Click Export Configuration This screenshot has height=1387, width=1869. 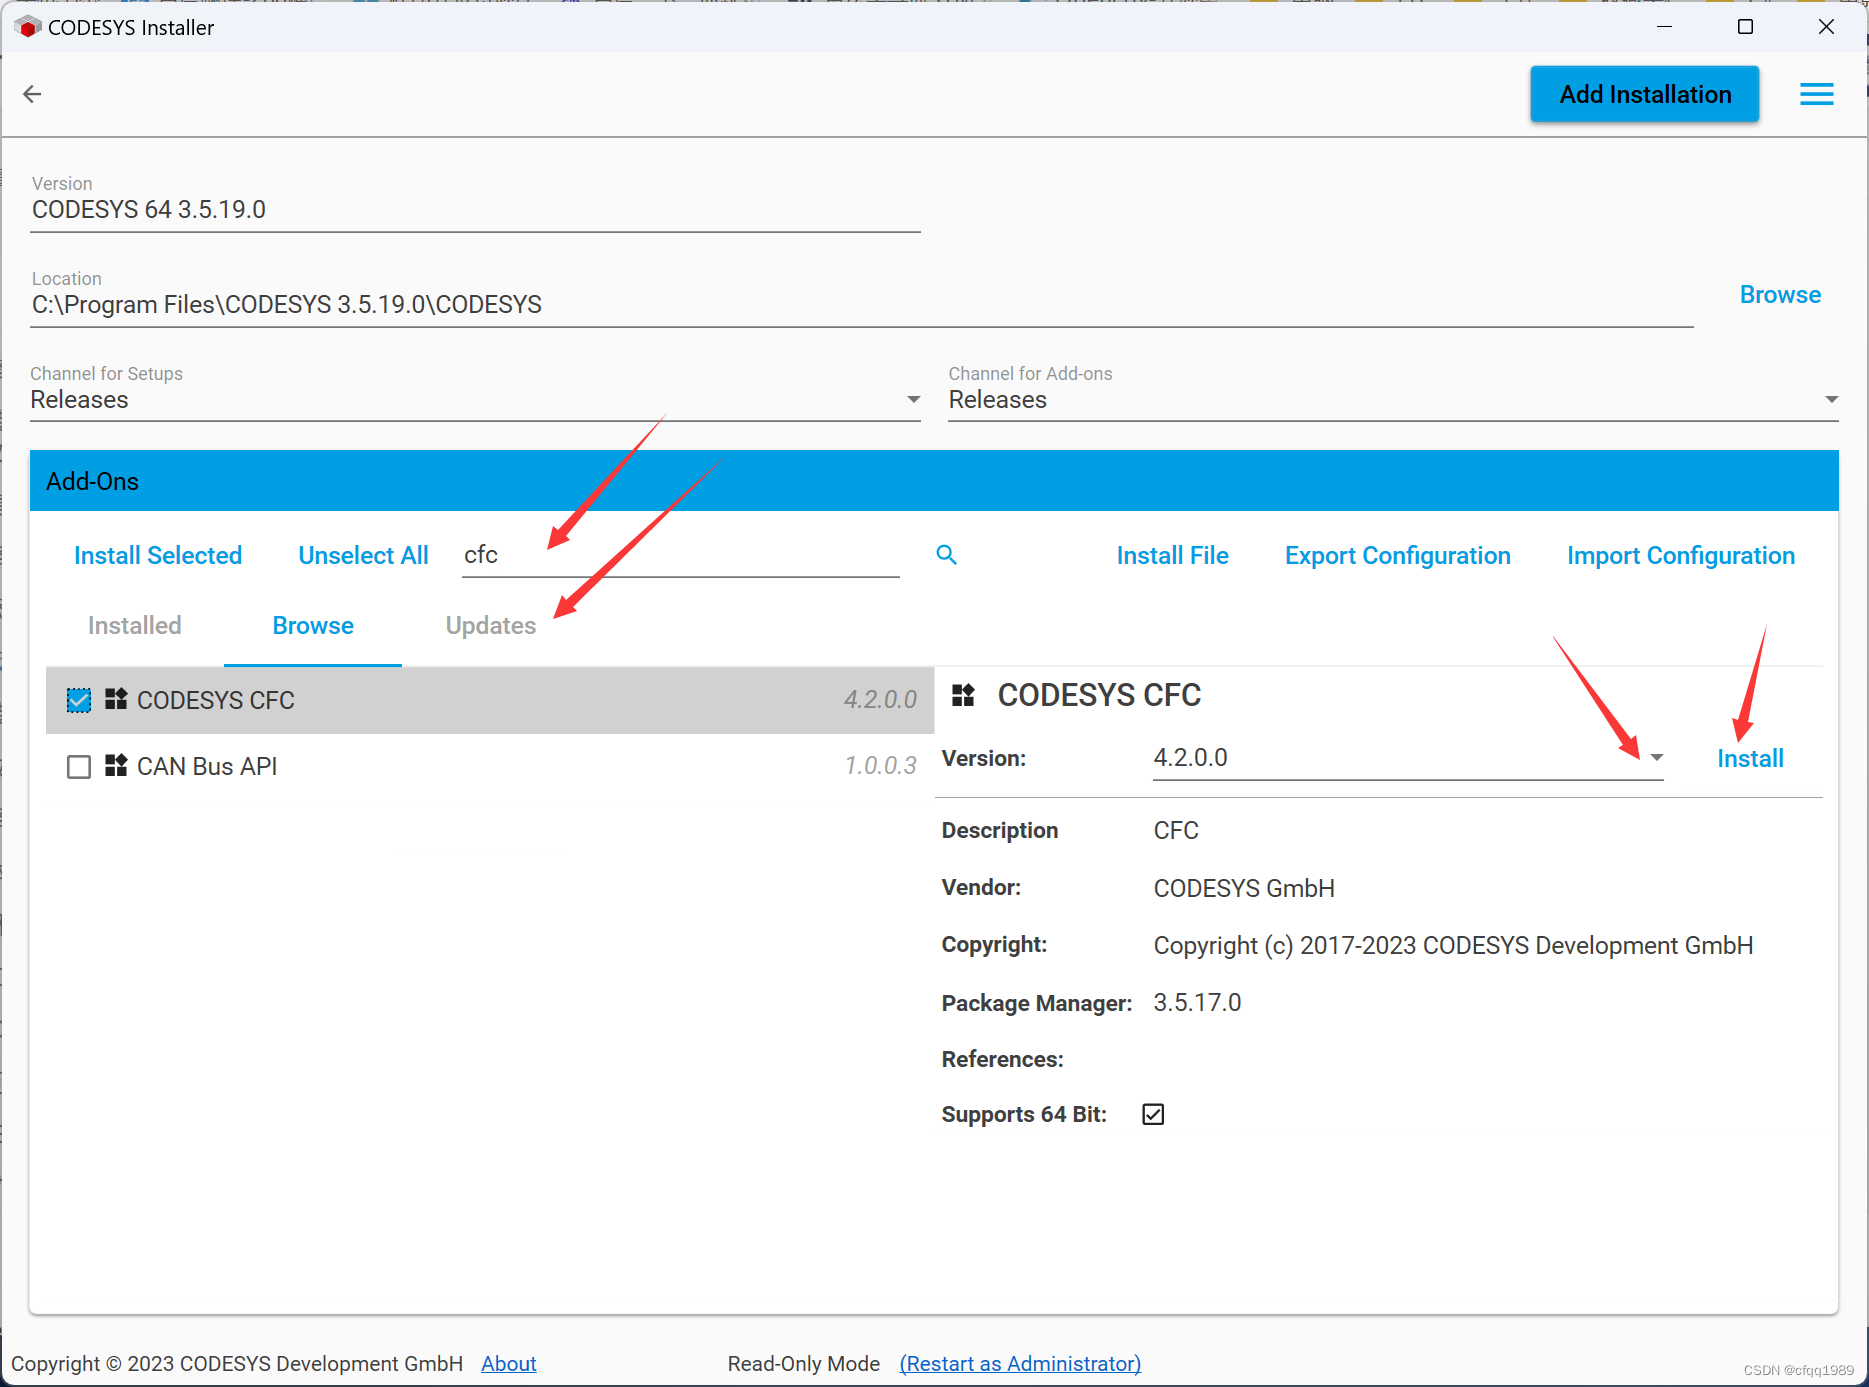click(x=1397, y=556)
